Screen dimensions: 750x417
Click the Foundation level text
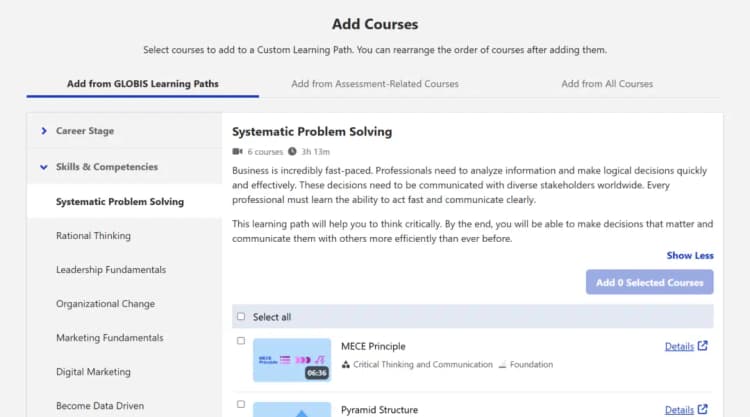click(531, 364)
